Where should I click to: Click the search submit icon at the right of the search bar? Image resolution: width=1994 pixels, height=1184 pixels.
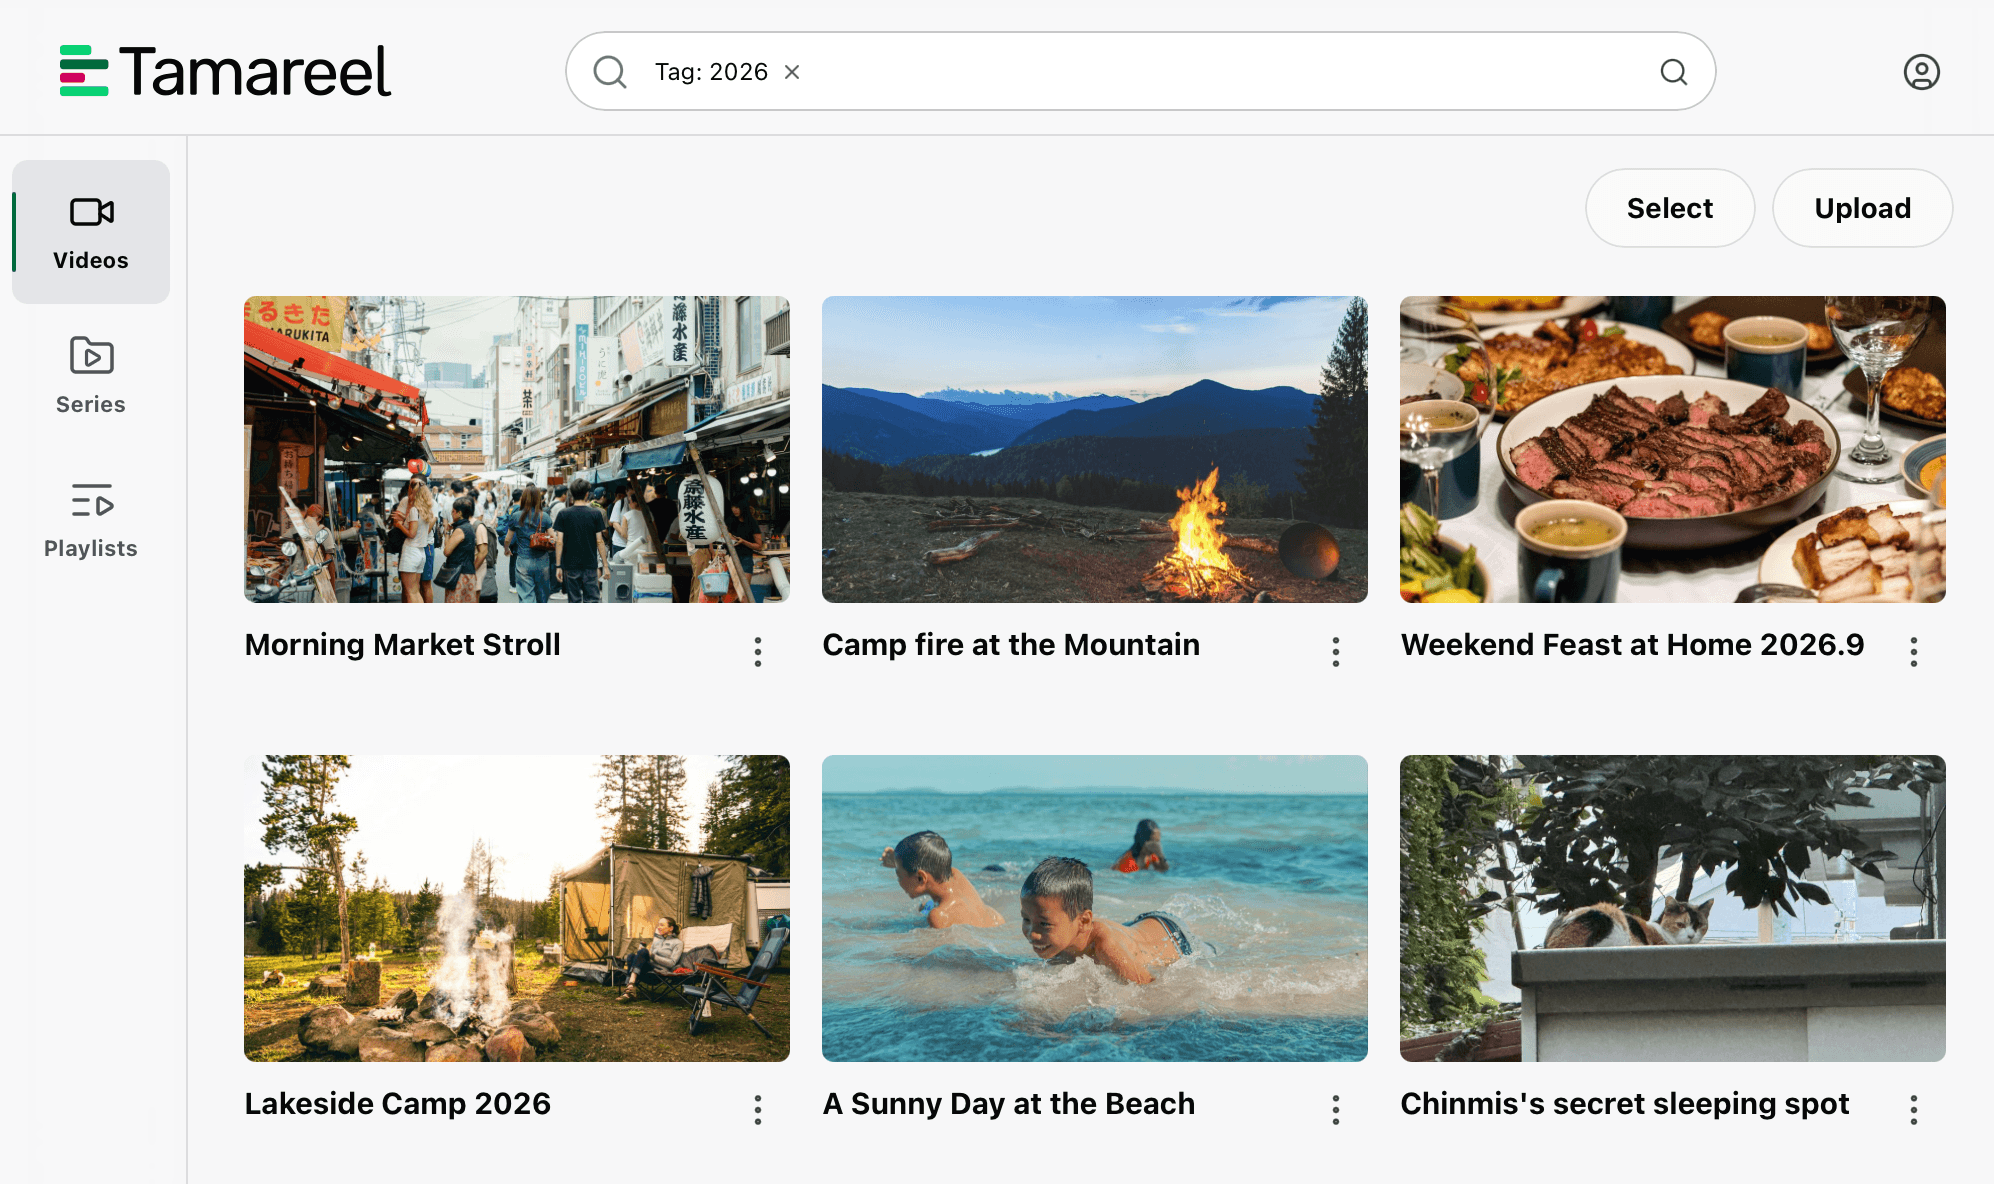pos(1674,72)
